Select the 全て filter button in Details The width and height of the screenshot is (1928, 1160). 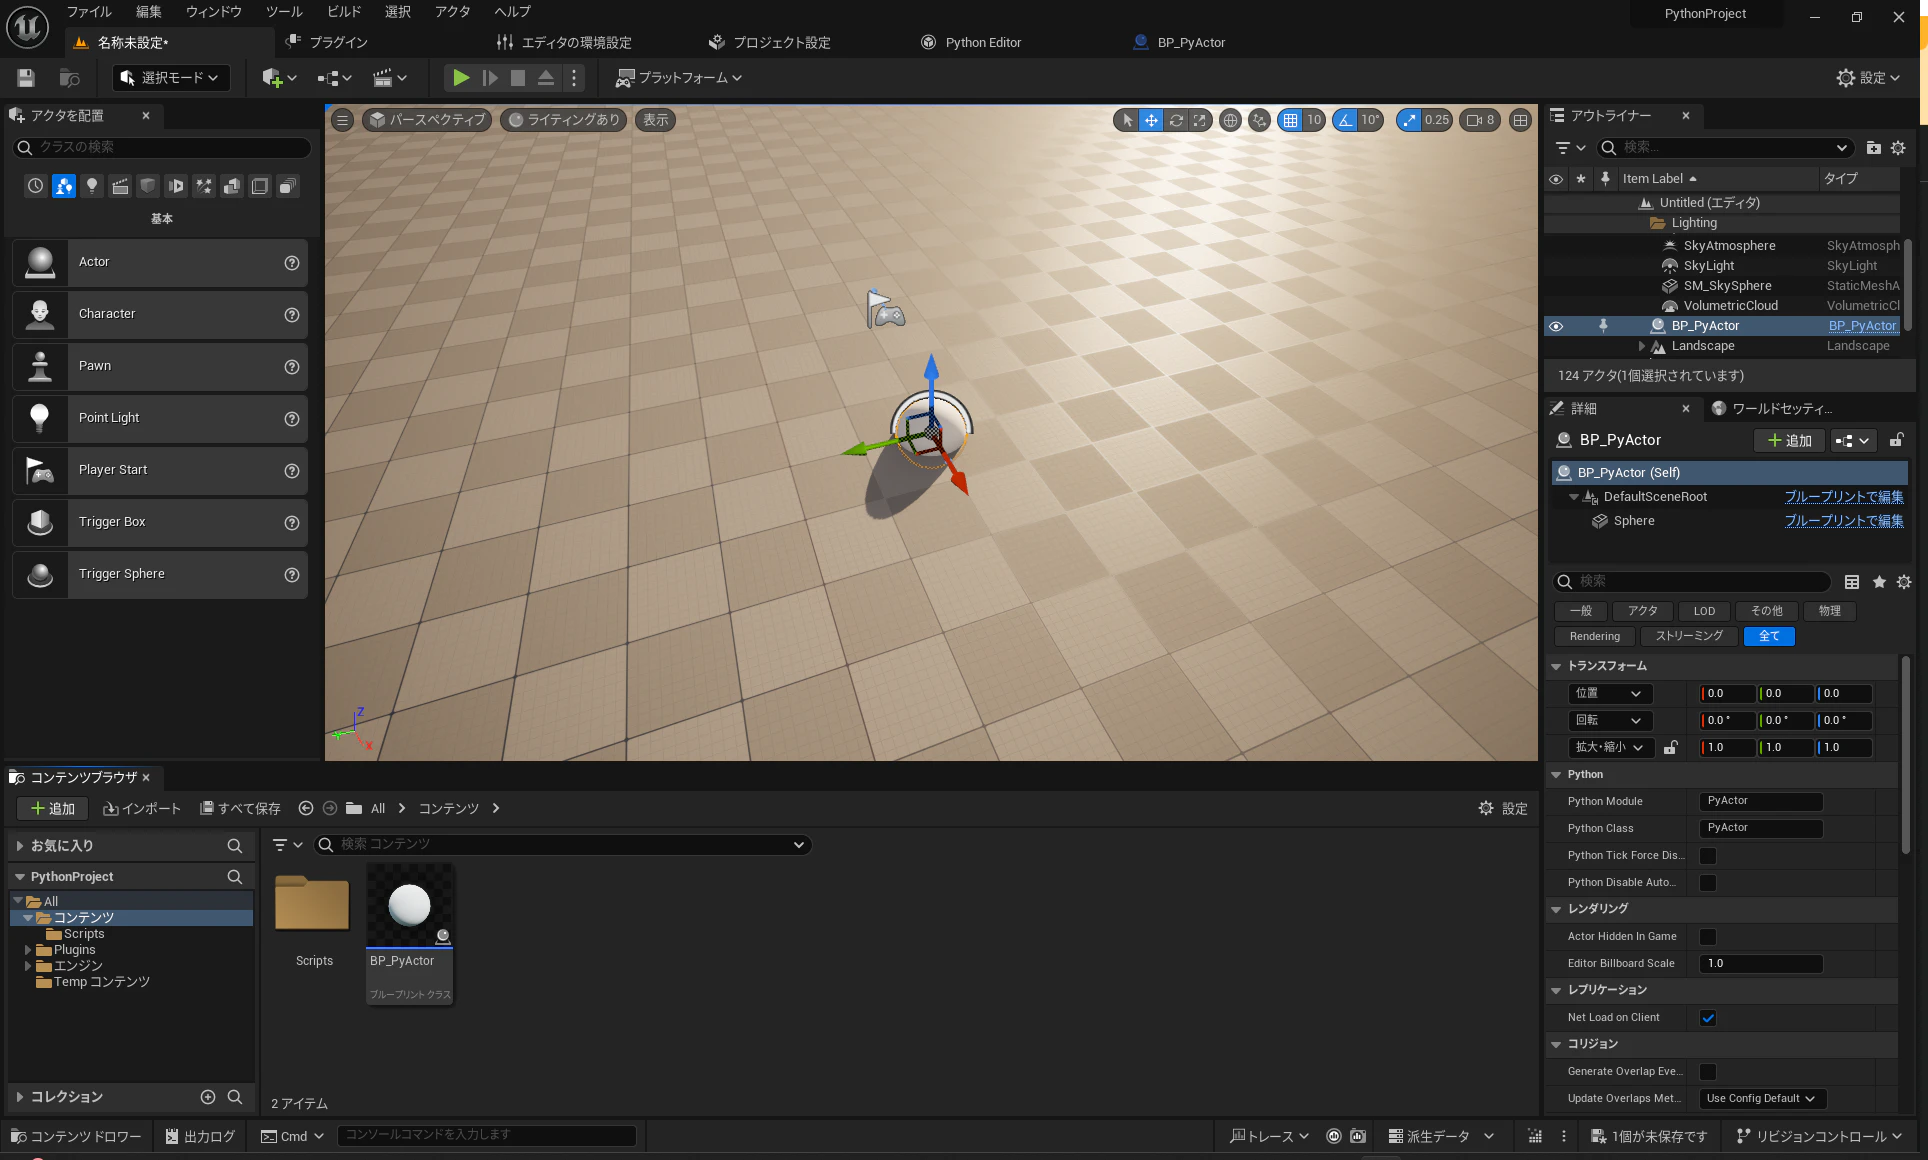click(1769, 637)
